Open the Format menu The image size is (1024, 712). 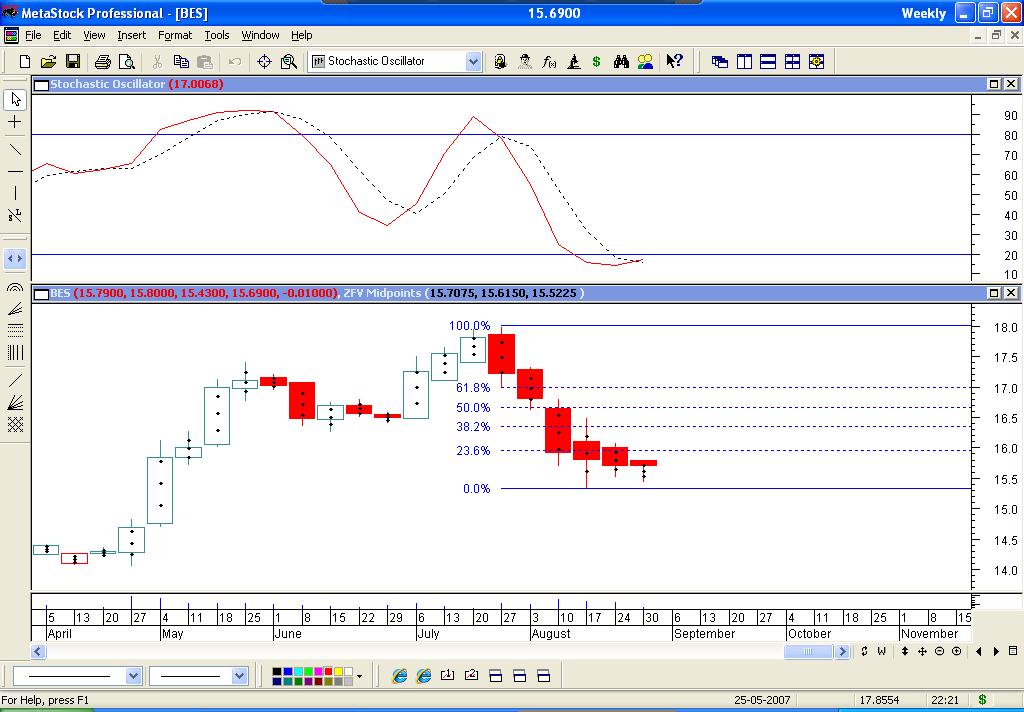pos(175,35)
